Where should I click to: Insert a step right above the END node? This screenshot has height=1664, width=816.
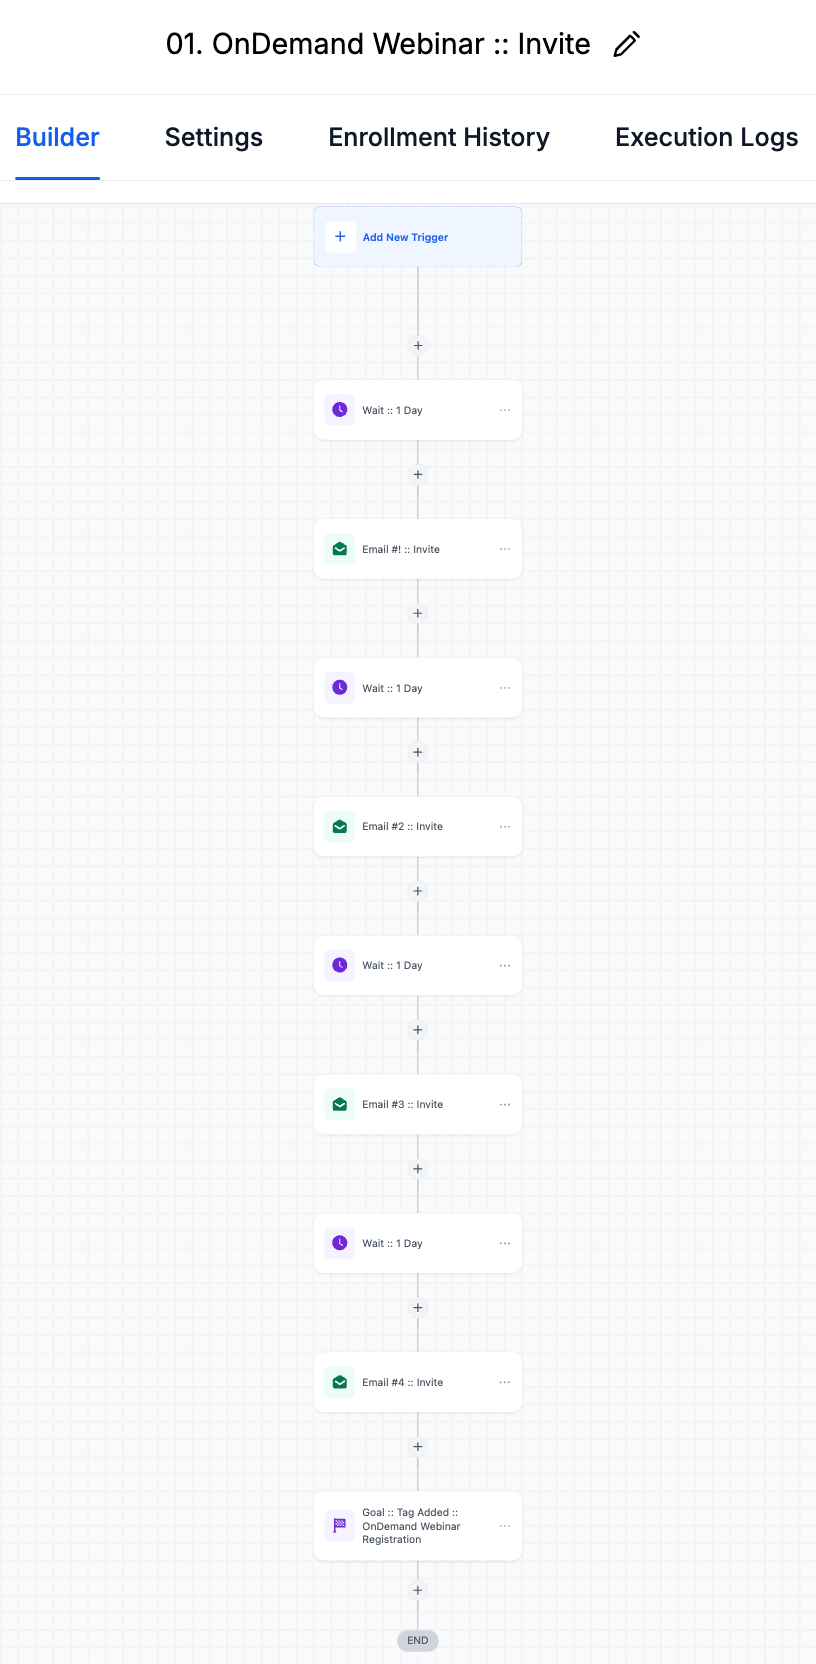pos(418,1590)
